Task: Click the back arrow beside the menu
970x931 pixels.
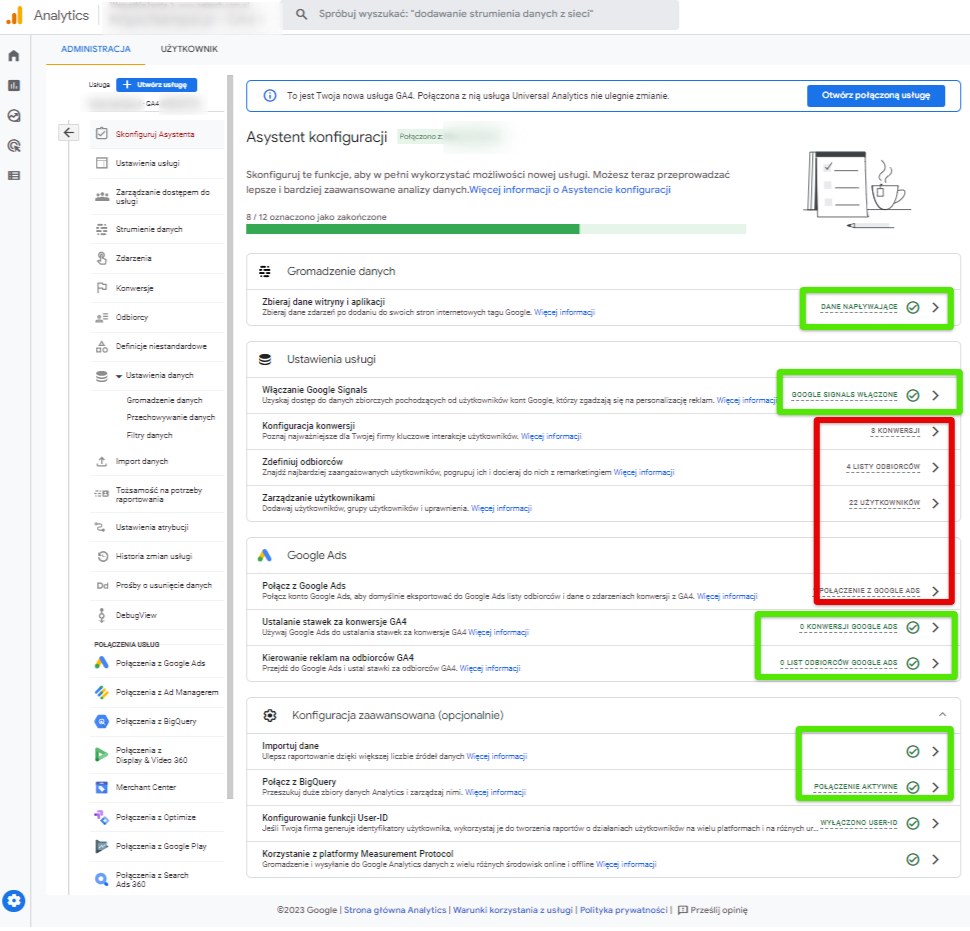Action: pos(69,132)
